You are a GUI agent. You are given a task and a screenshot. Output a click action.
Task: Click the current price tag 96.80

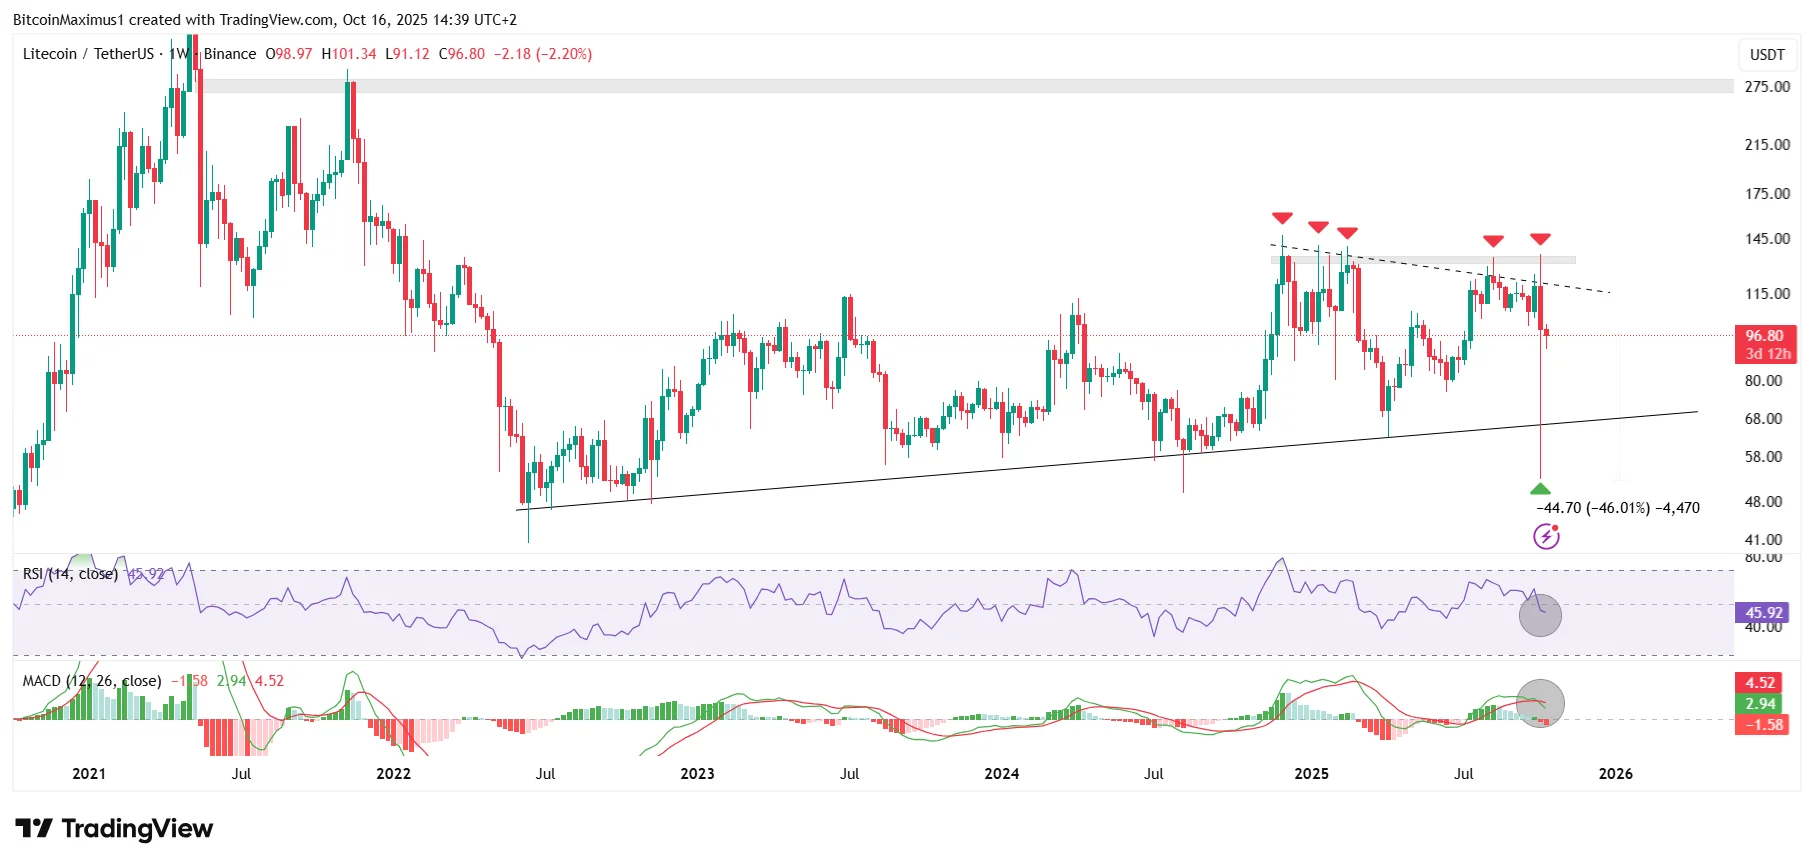(1765, 336)
